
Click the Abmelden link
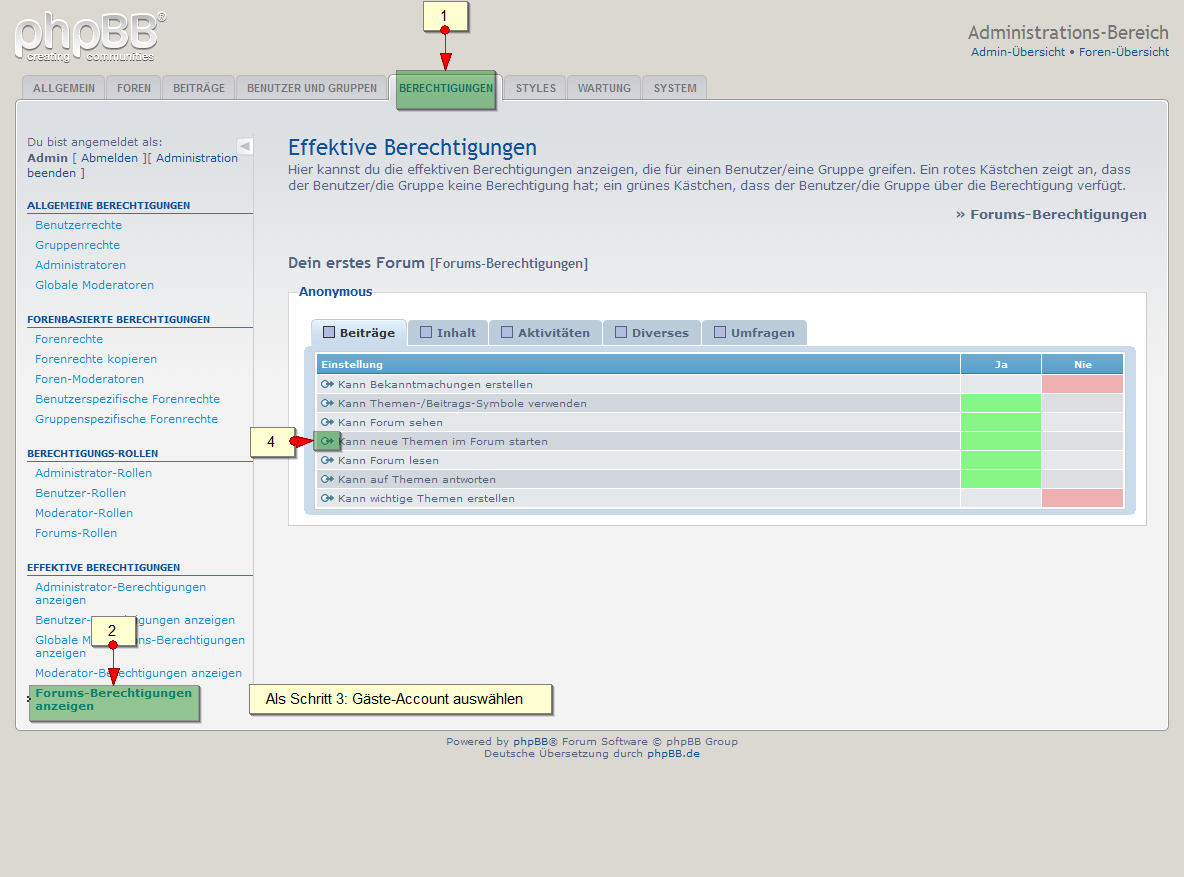pyautogui.click(x=109, y=158)
